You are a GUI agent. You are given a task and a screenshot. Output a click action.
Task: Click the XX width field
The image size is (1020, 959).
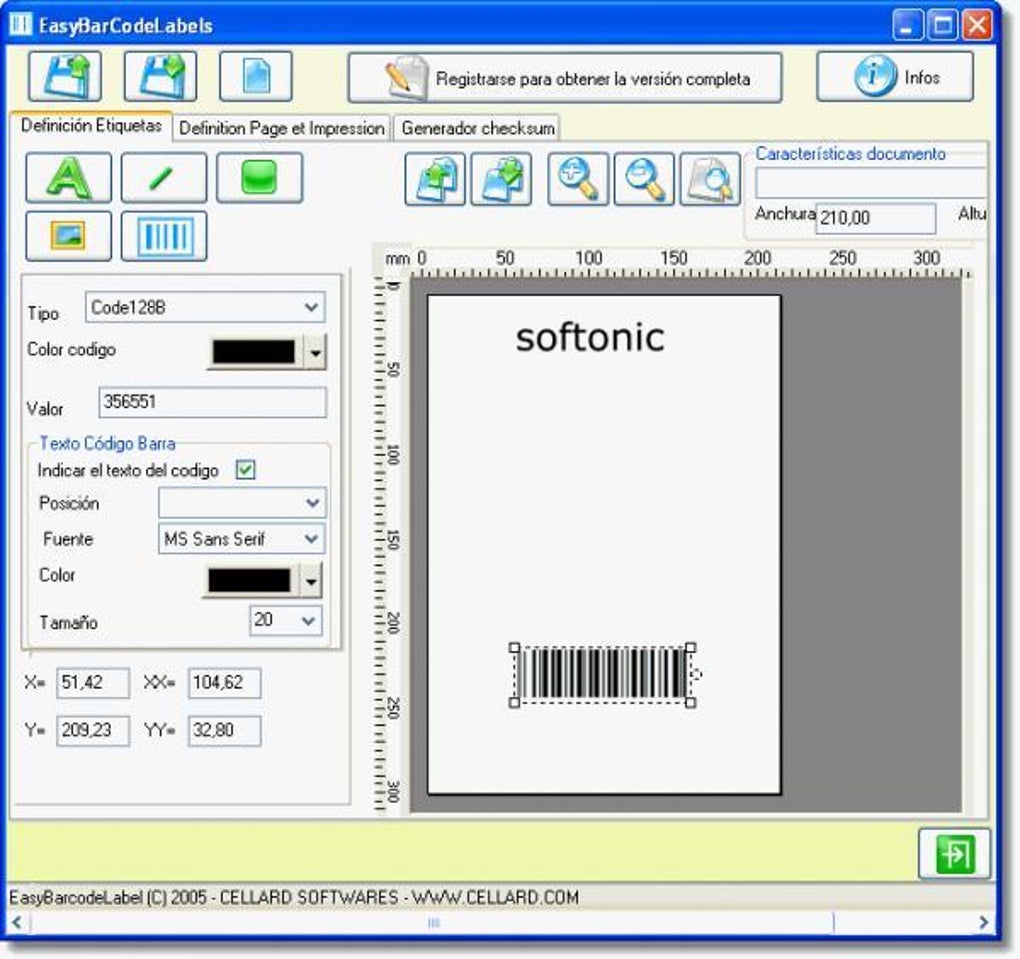pos(224,682)
